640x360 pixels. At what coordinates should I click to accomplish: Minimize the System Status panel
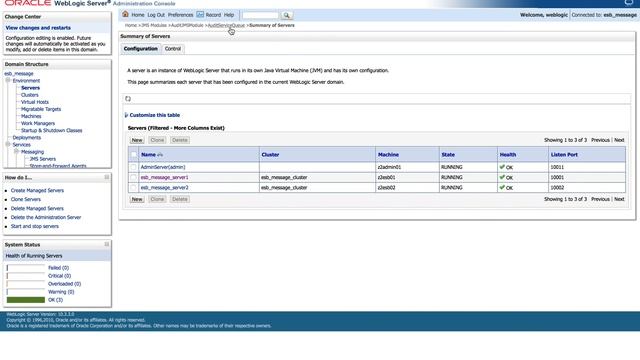pos(107,244)
